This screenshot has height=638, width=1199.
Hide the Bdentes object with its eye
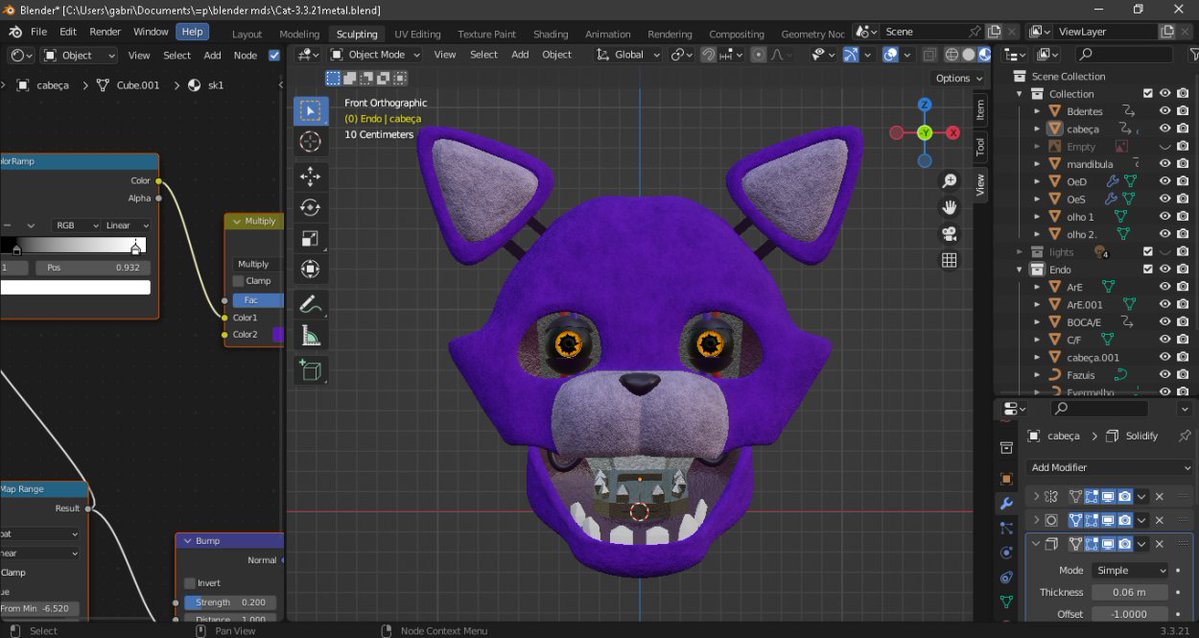tap(1165, 111)
